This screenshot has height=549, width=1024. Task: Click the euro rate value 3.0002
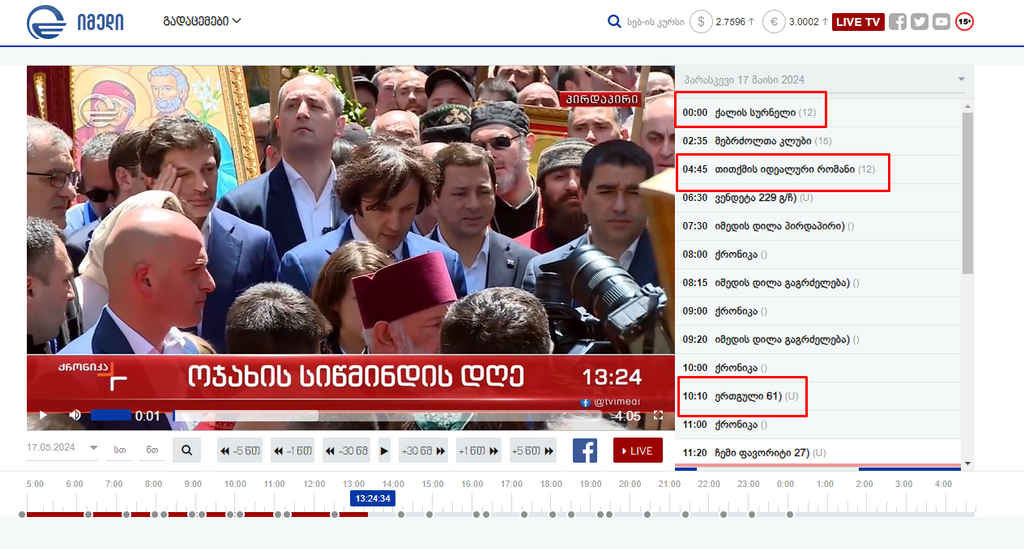tap(804, 22)
